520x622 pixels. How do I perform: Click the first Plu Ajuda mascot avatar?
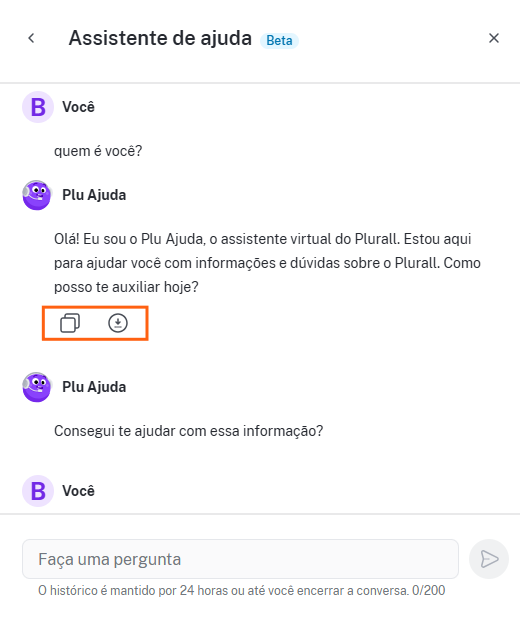click(x=37, y=195)
